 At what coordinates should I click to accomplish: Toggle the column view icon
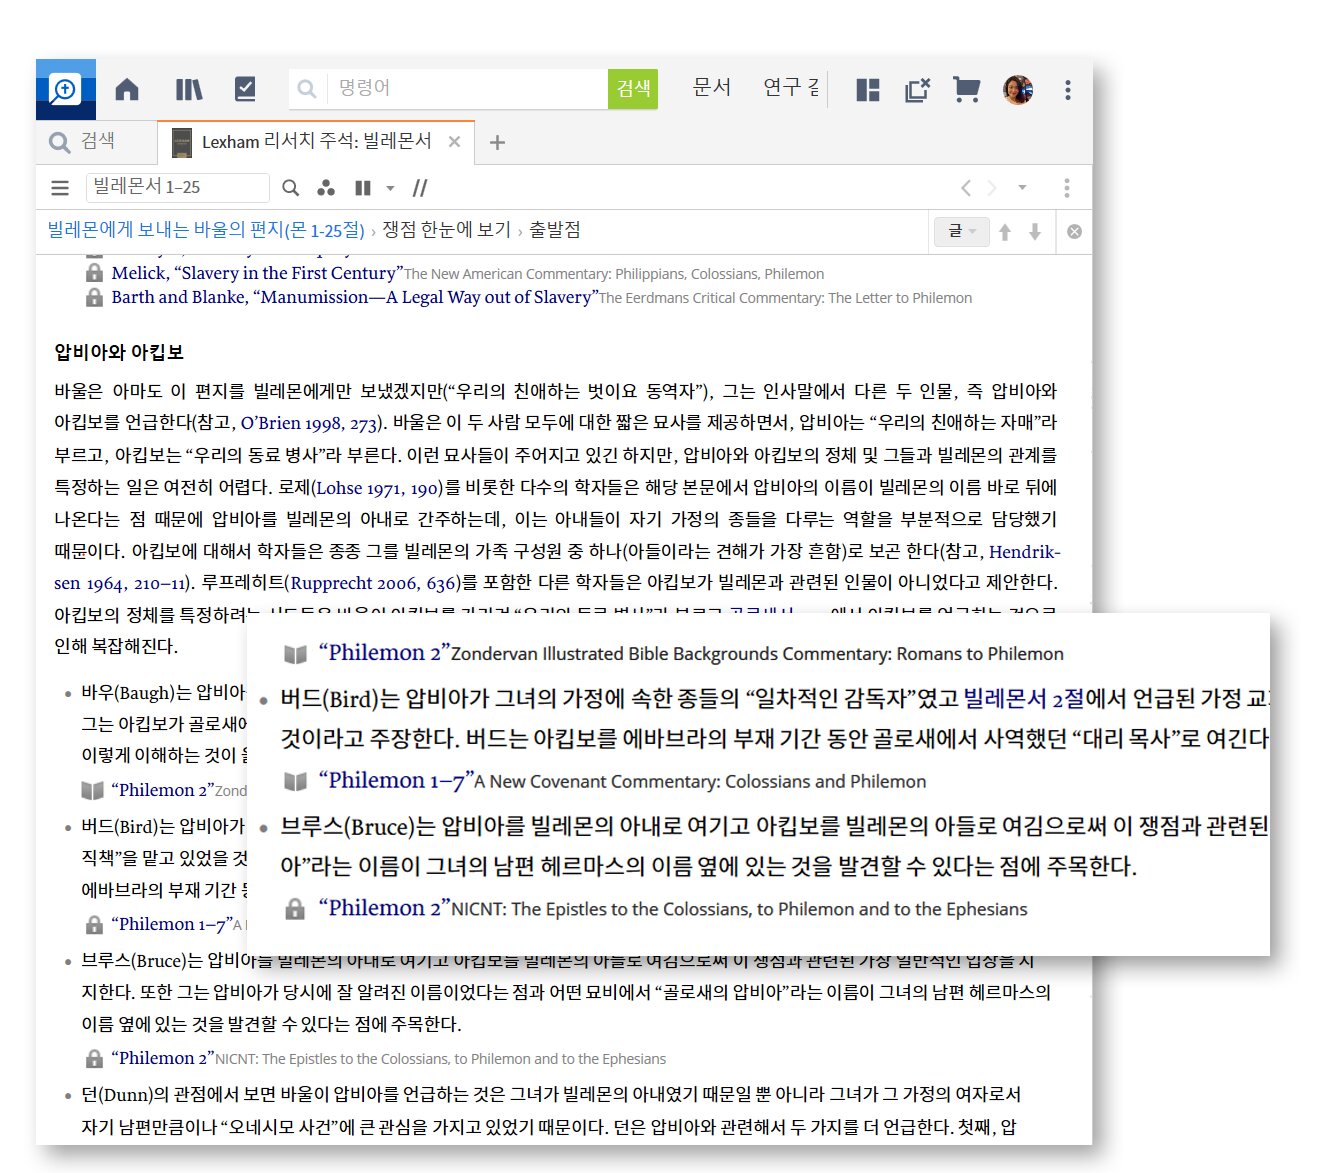(363, 188)
